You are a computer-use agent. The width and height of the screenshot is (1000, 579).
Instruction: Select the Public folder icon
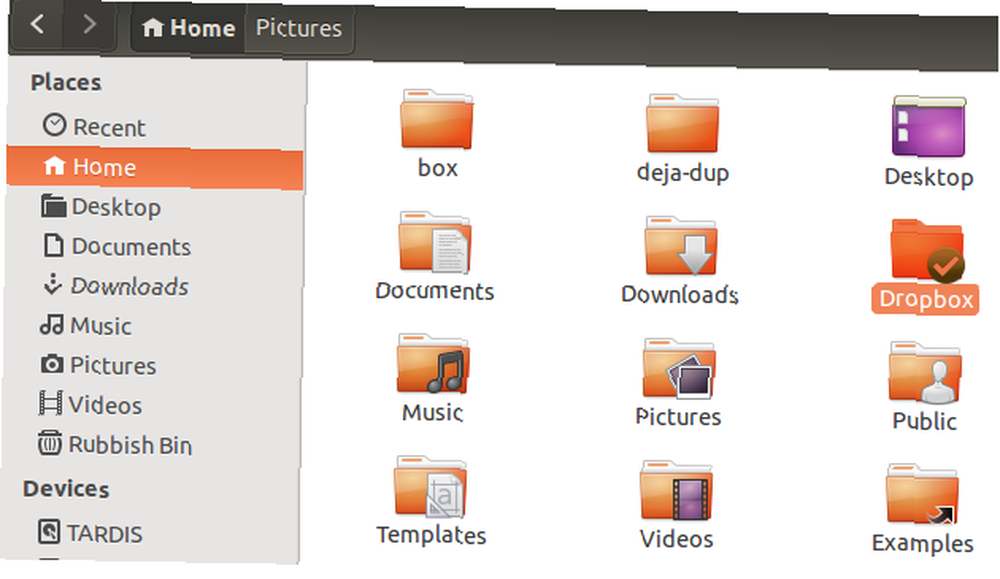click(925, 372)
